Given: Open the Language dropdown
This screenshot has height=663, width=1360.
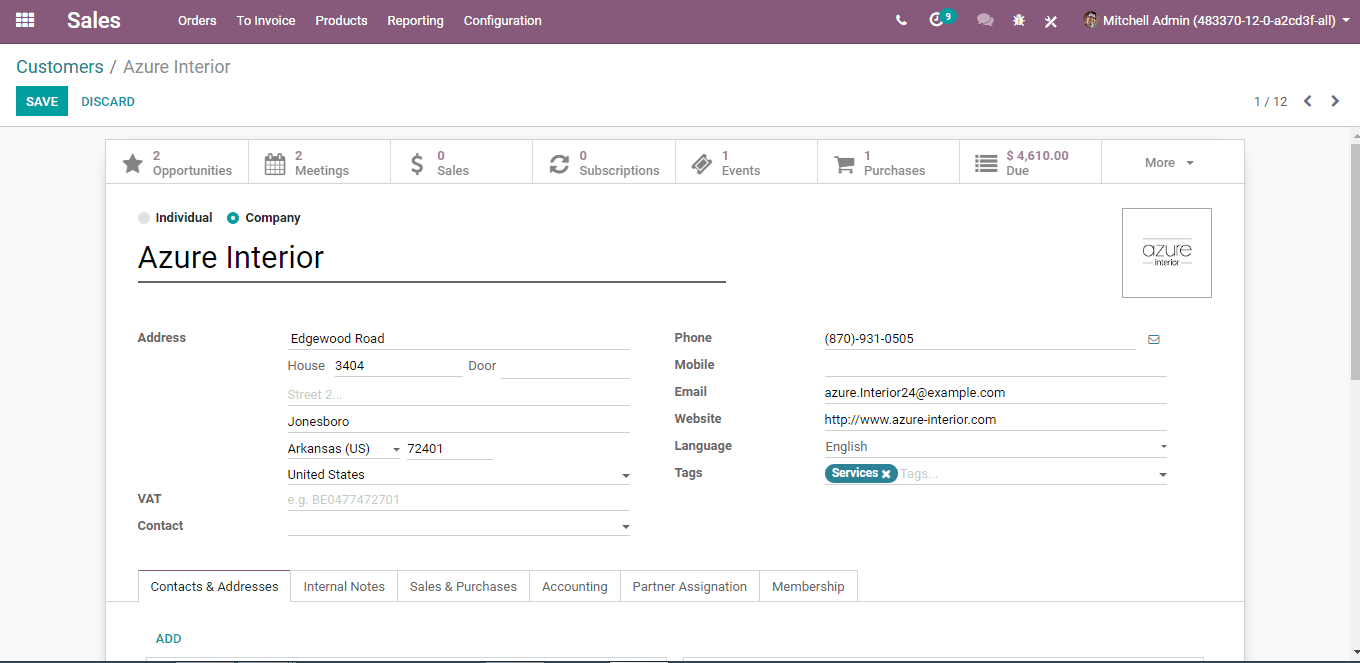Looking at the screenshot, I should point(995,447).
